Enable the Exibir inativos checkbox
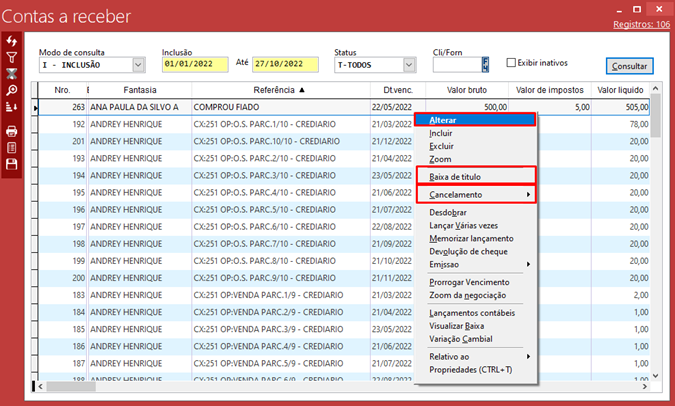 point(511,62)
